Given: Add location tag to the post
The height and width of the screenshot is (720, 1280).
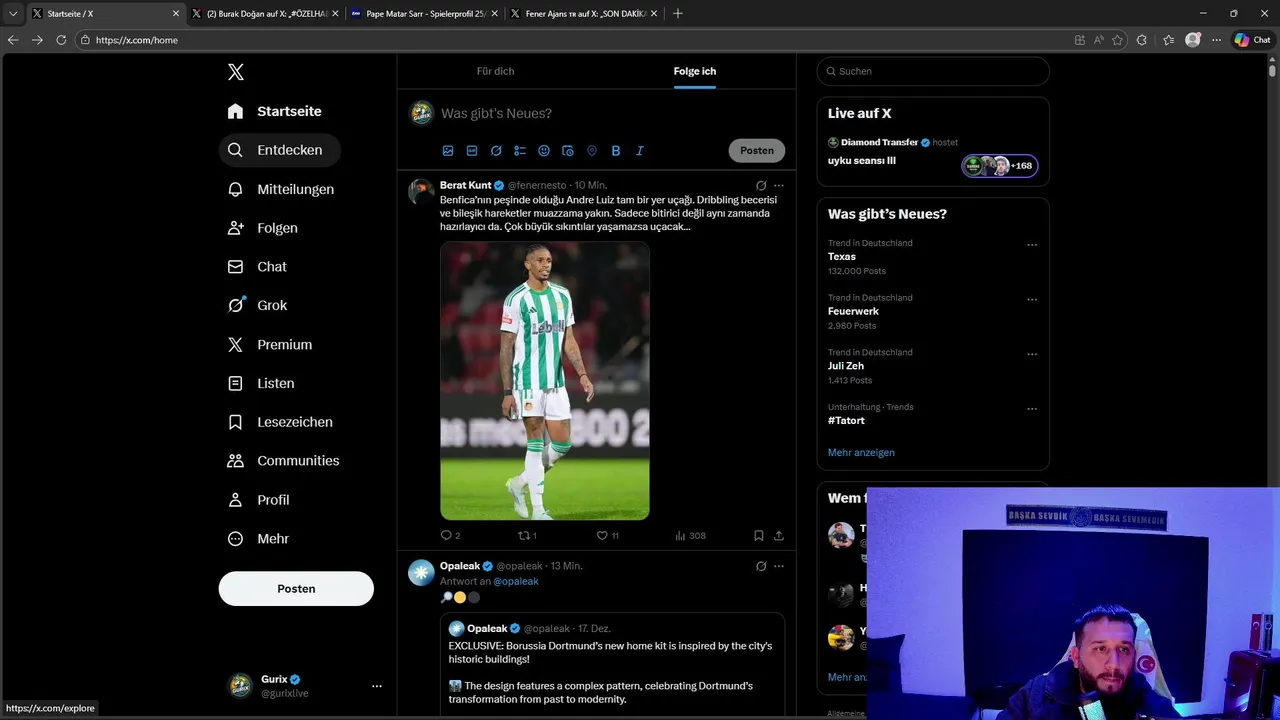Looking at the screenshot, I should pyautogui.click(x=592, y=151).
